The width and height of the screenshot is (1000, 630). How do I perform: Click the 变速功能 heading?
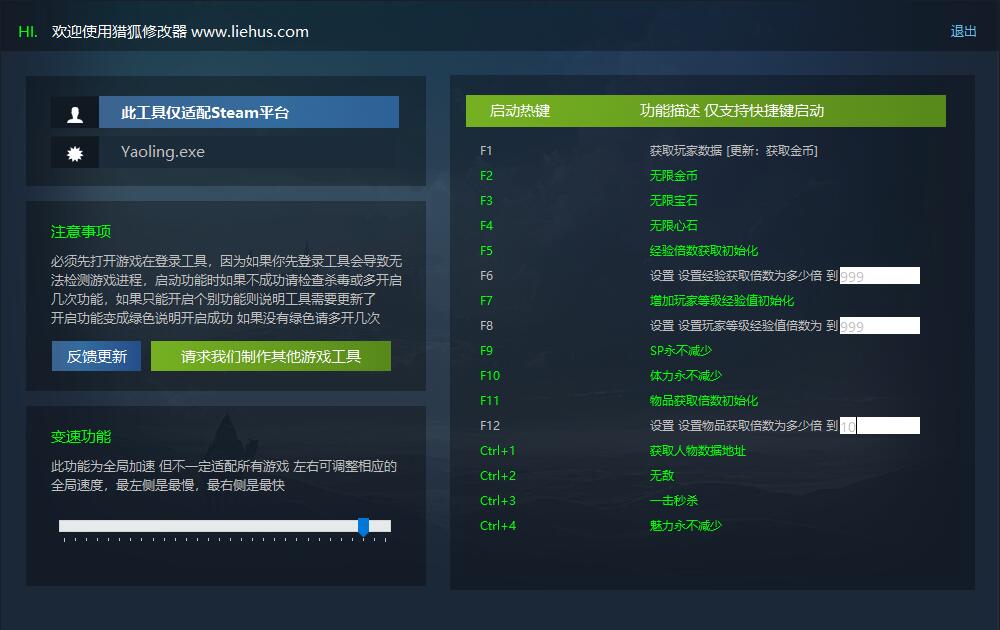click(x=81, y=437)
